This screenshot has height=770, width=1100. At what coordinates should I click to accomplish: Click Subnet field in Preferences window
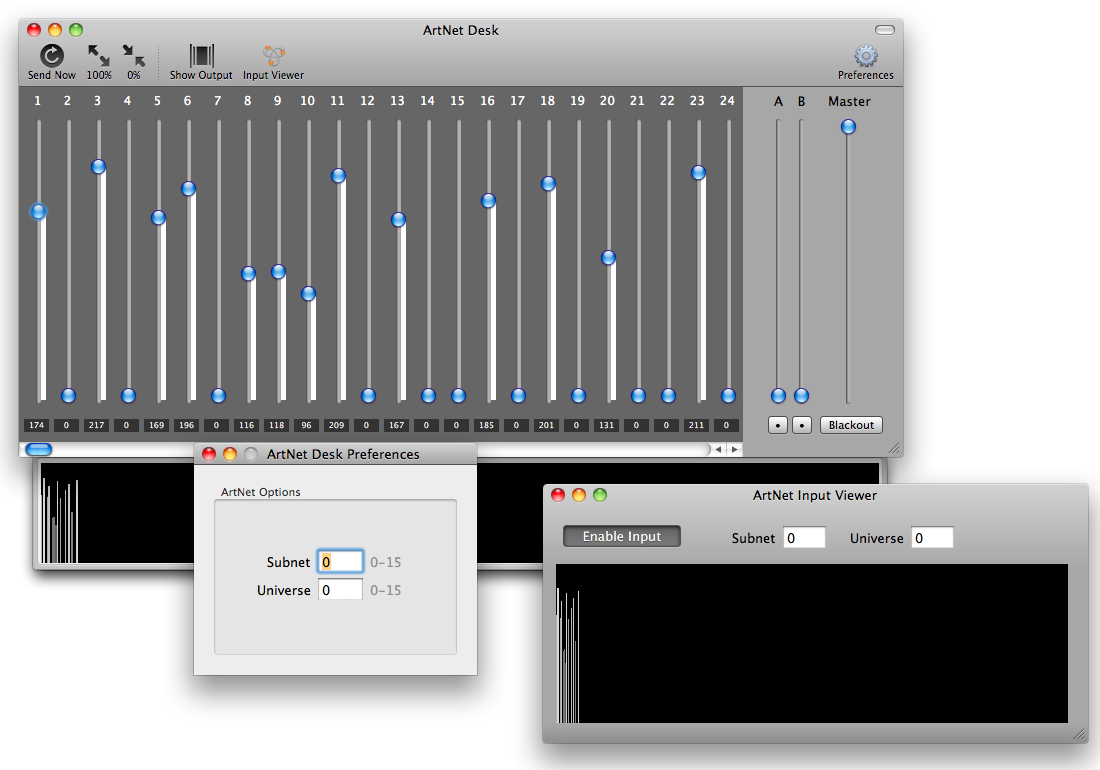tap(340, 562)
